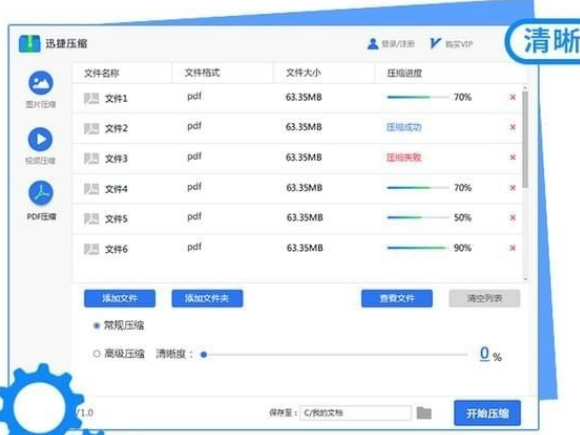Click the 文件4 70% progress bar
Viewport: 580px width, 435px height.
tap(418, 188)
